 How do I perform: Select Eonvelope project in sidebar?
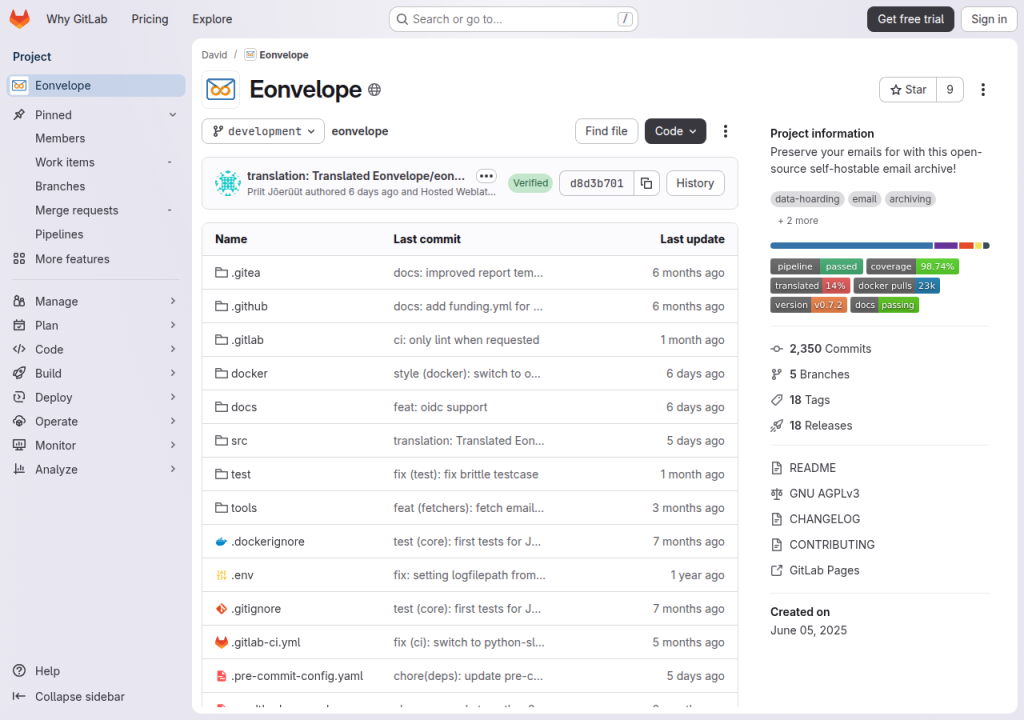click(x=97, y=86)
